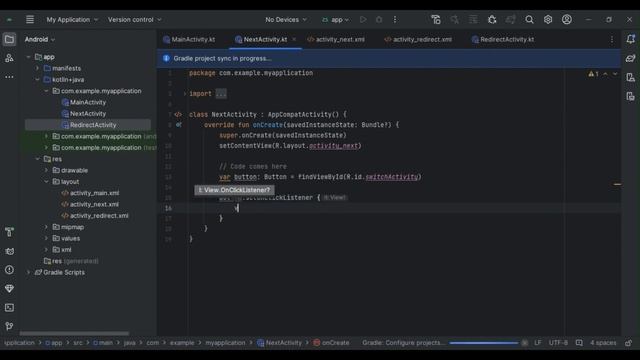This screenshot has height=360, width=640.
Task: Click the Gradle sync progress bar
Action: pyautogui.click(x=484, y=343)
